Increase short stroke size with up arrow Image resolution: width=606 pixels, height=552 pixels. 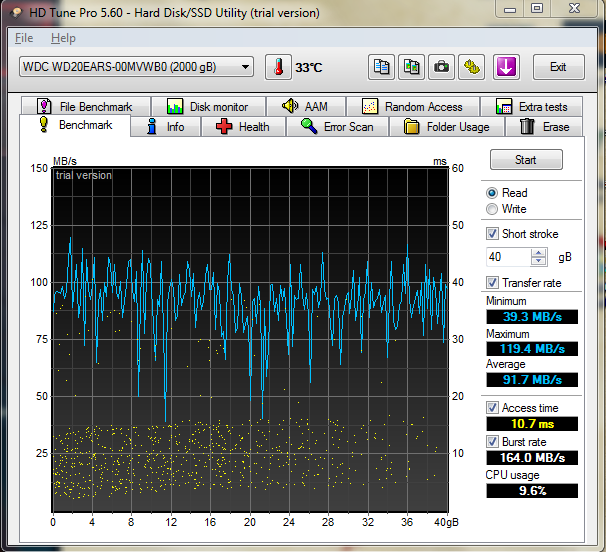coord(538,253)
